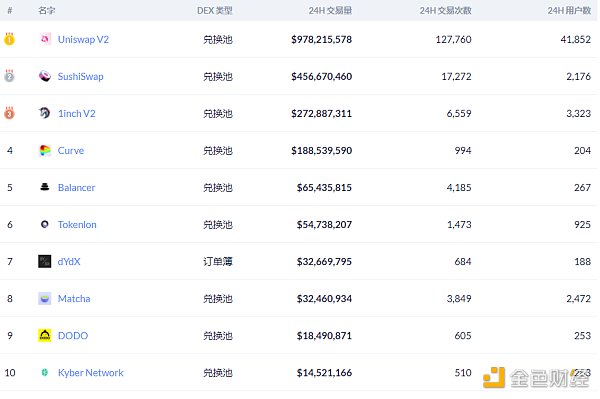Click the Matcha bowl icon
Viewport: 600px width, 399px height.
(45, 298)
